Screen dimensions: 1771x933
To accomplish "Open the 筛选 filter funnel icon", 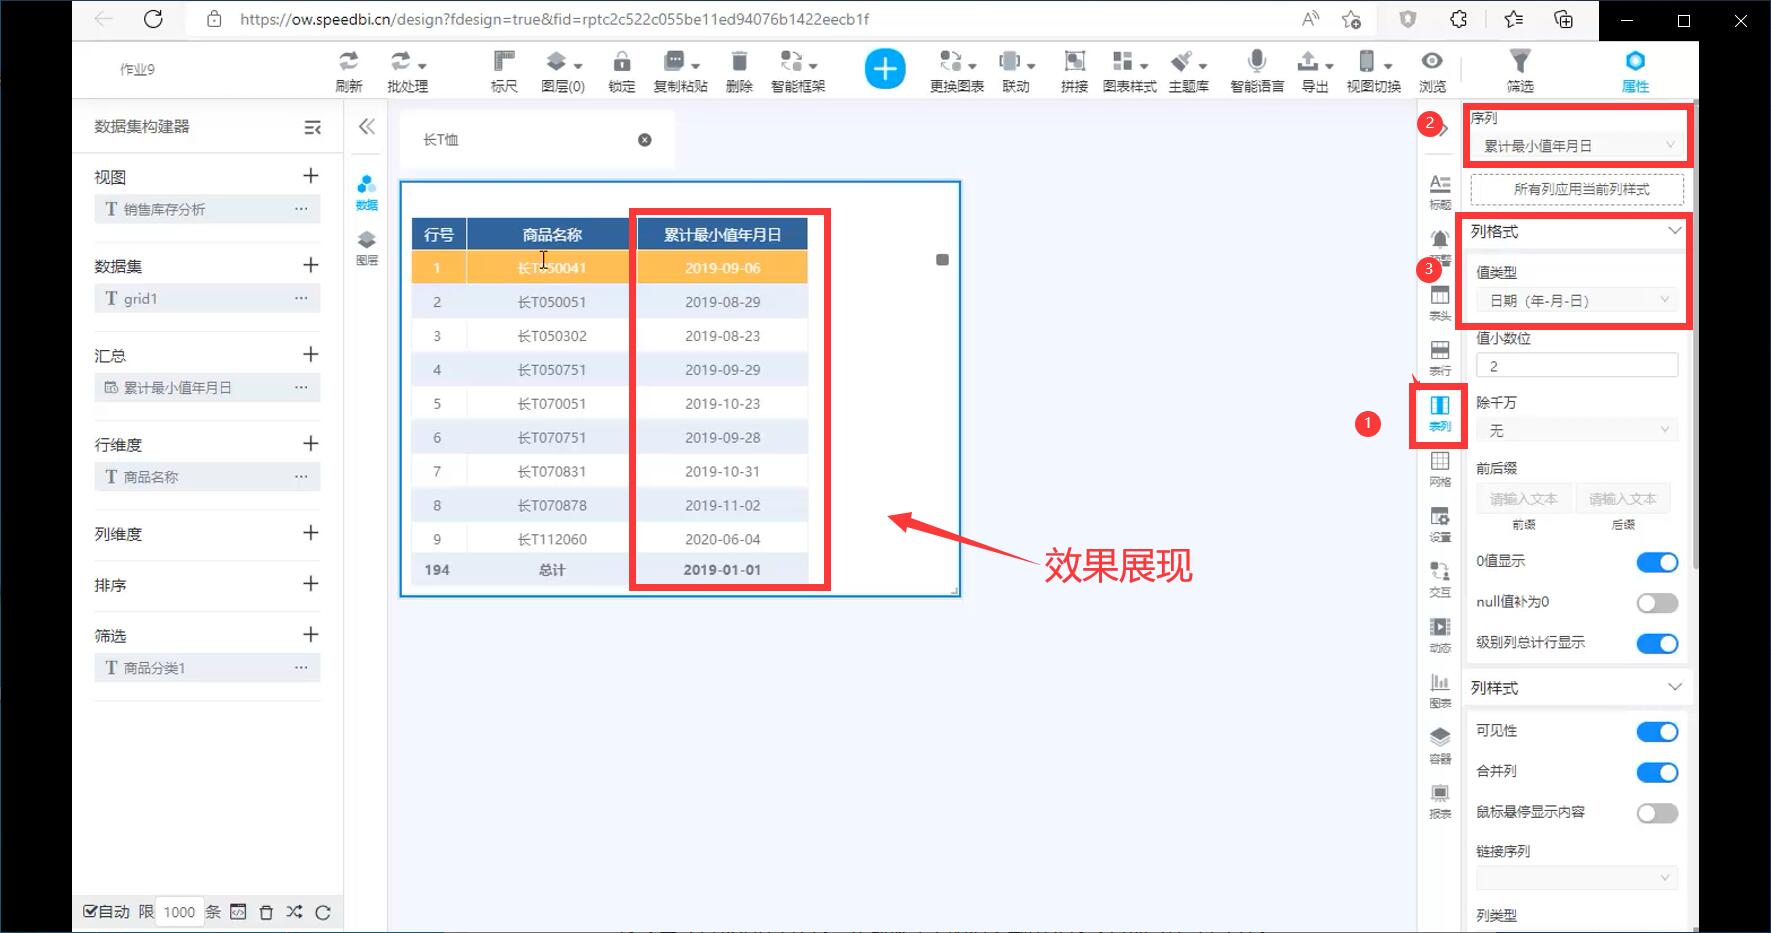I will point(1519,62).
